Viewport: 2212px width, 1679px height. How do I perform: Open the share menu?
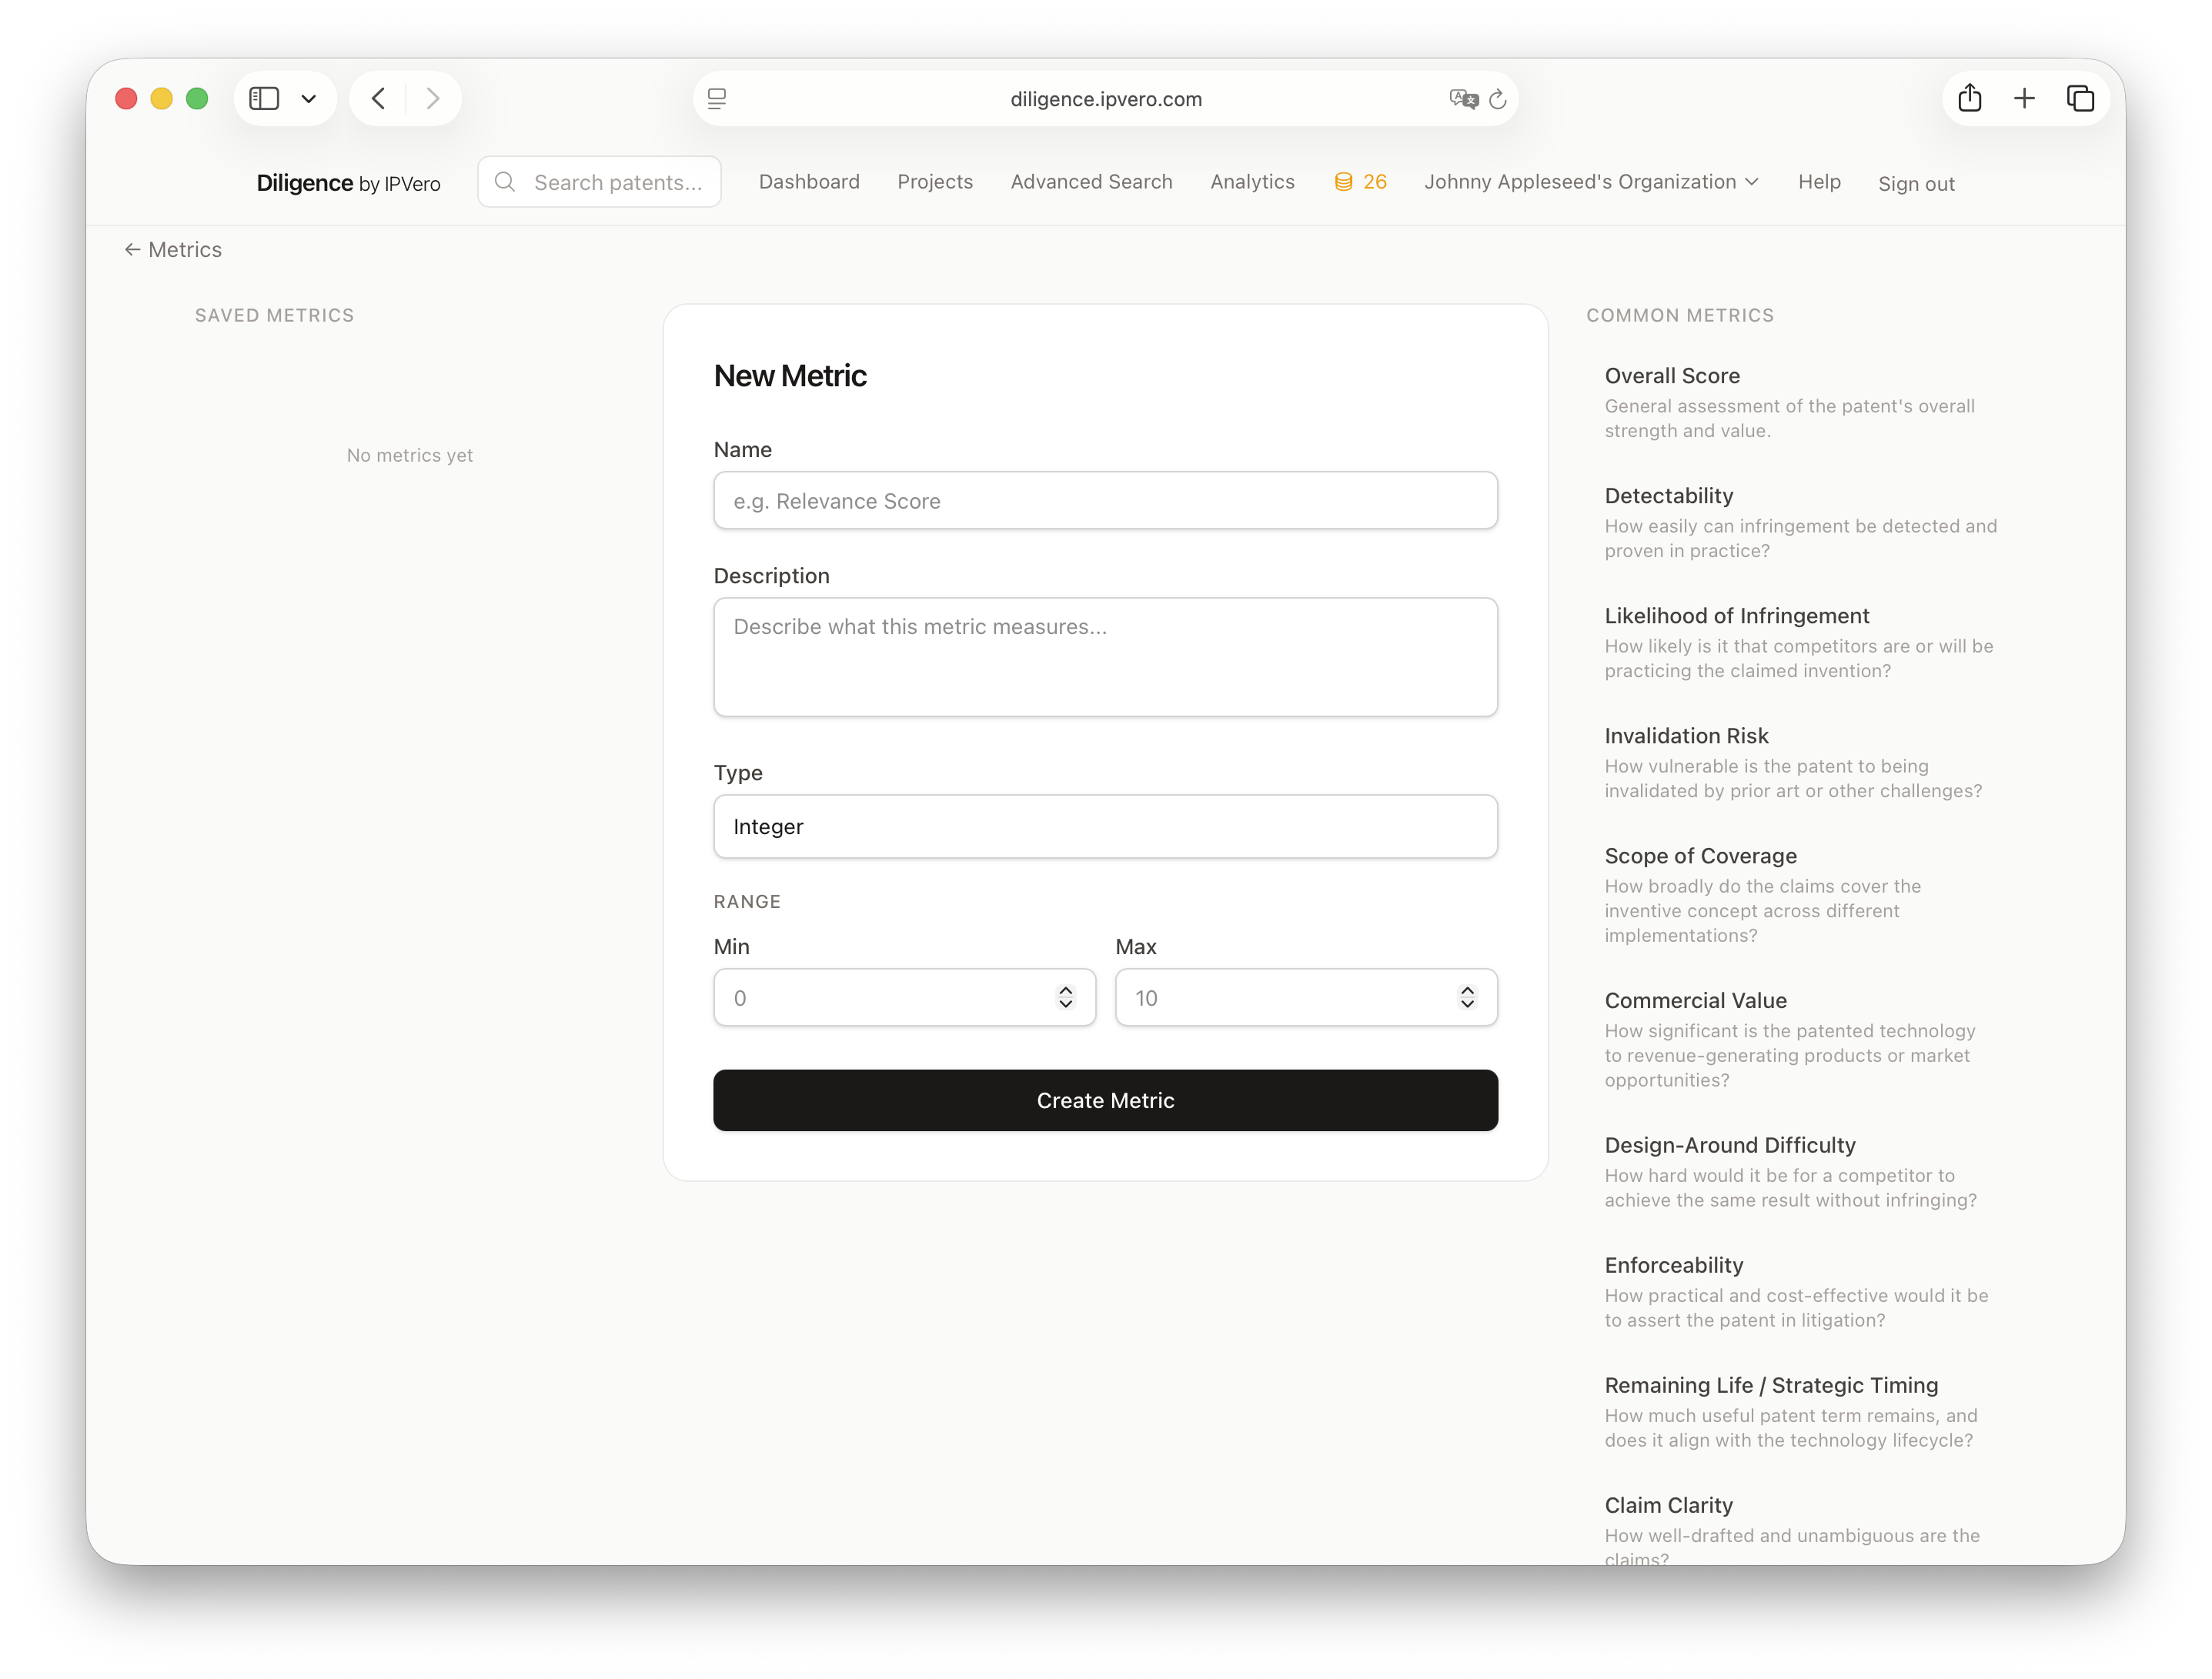click(x=1970, y=98)
